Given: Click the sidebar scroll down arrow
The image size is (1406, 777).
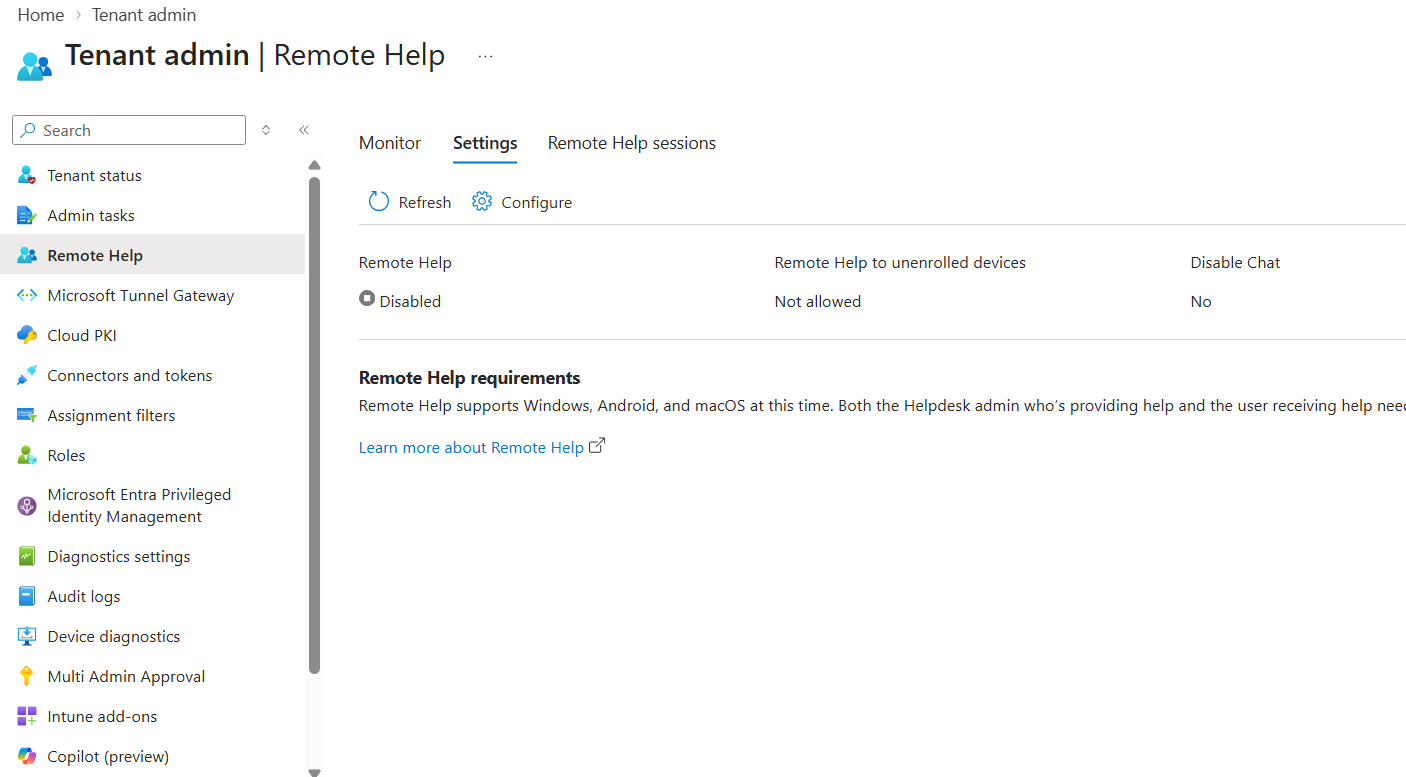Looking at the screenshot, I should pos(314,771).
